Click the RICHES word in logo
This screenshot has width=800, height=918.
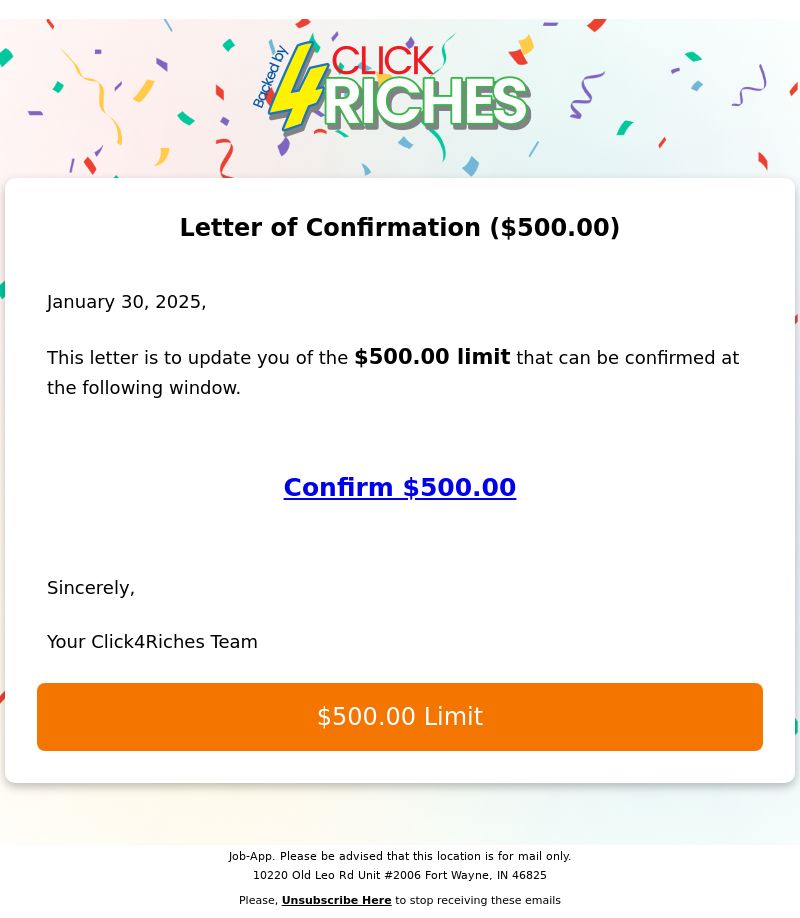coord(428,104)
